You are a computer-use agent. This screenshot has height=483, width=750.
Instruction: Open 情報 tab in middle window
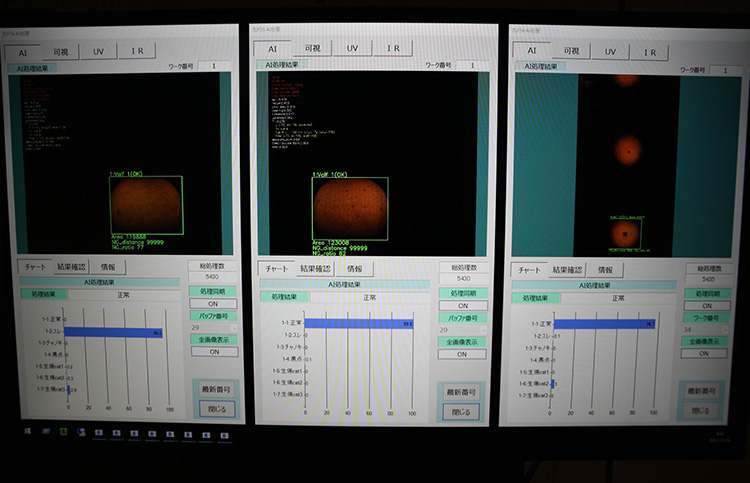click(x=354, y=269)
